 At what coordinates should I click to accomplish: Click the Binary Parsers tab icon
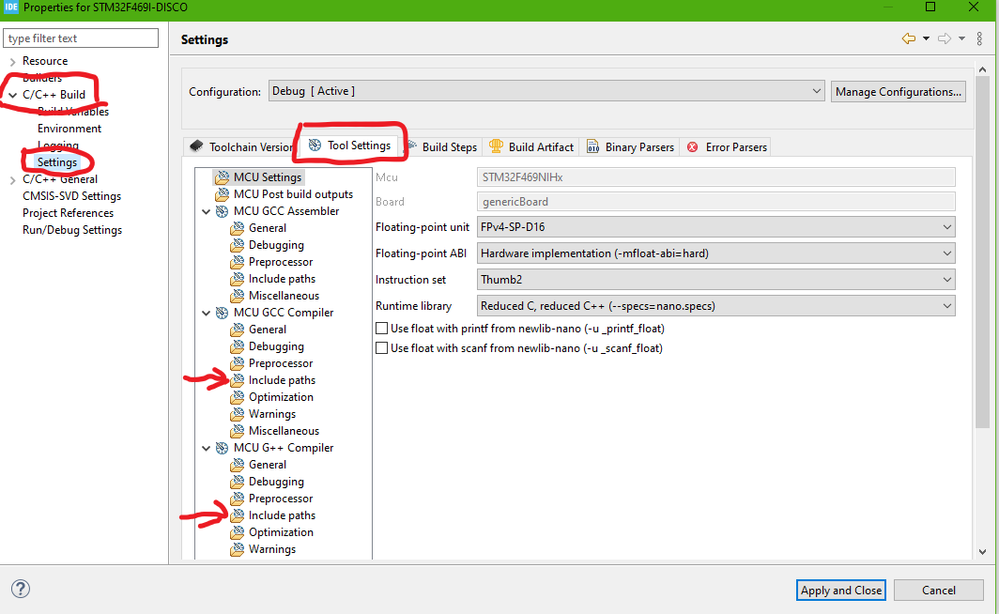click(x=593, y=146)
